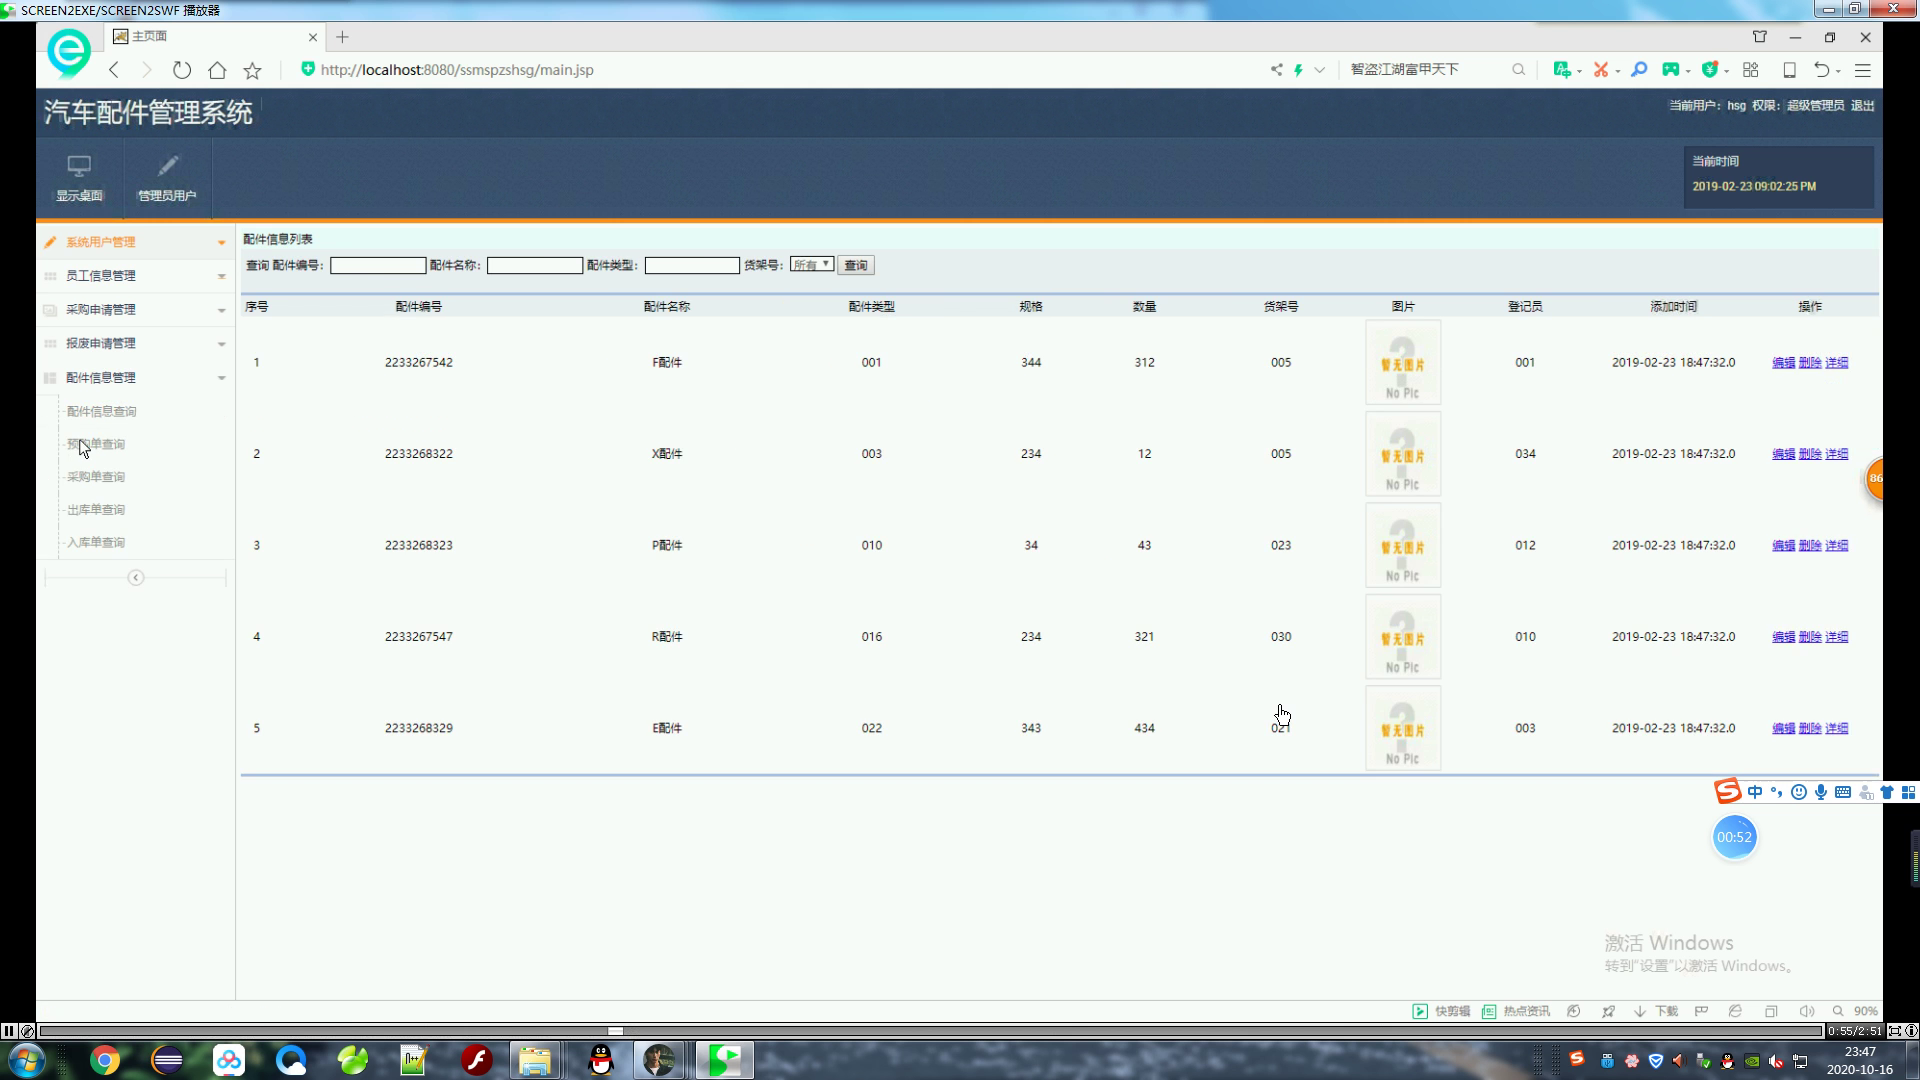The width and height of the screenshot is (1920, 1080).
Task: Click the Sogou input 中 language toggle
Action: pos(1755,792)
